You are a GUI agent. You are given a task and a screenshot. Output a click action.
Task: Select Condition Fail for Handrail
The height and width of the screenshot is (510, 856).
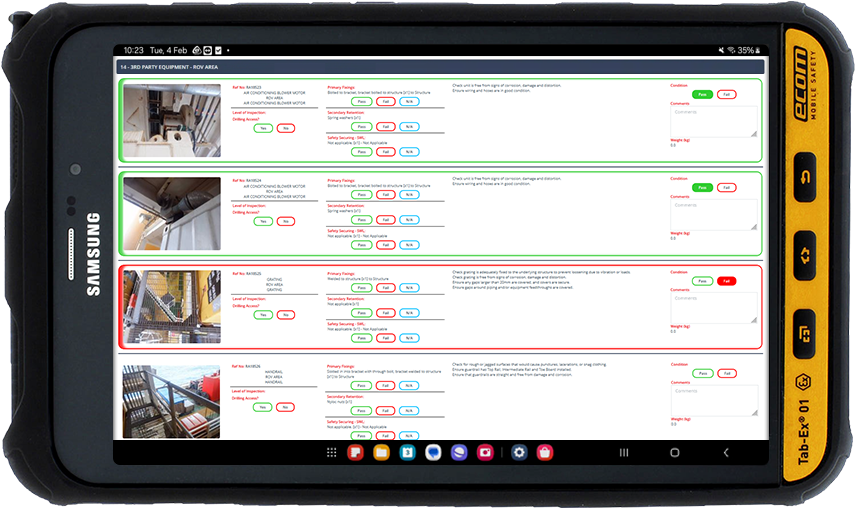pos(727,373)
